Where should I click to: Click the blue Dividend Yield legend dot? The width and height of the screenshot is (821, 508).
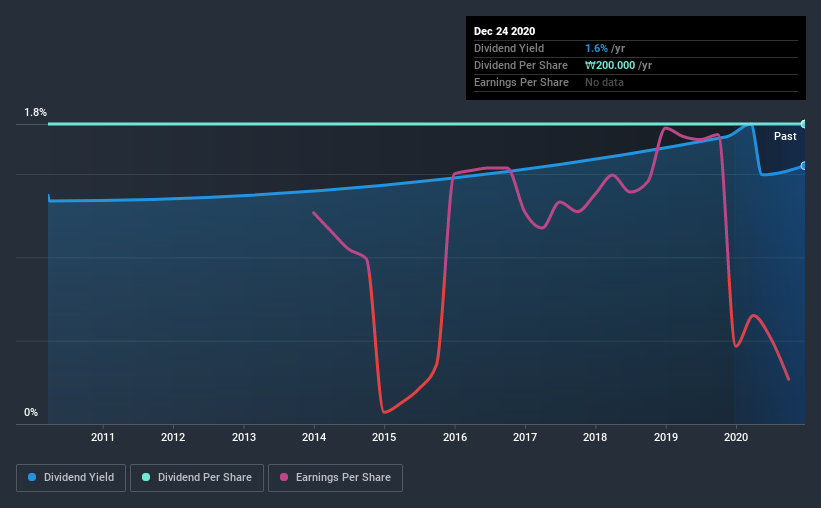(32, 477)
